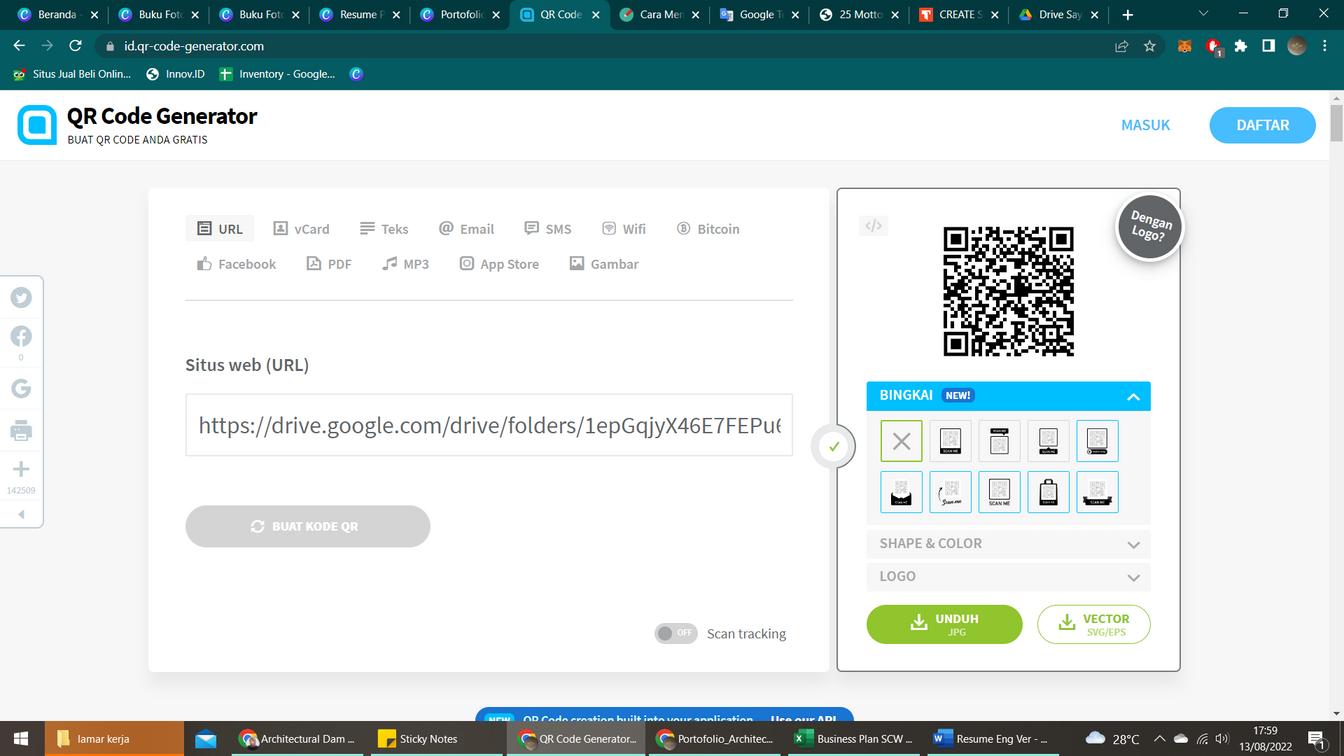This screenshot has width=1344, height=756.
Task: Choose the handwritten arrow 'Scan me' frame
Action: [950, 492]
